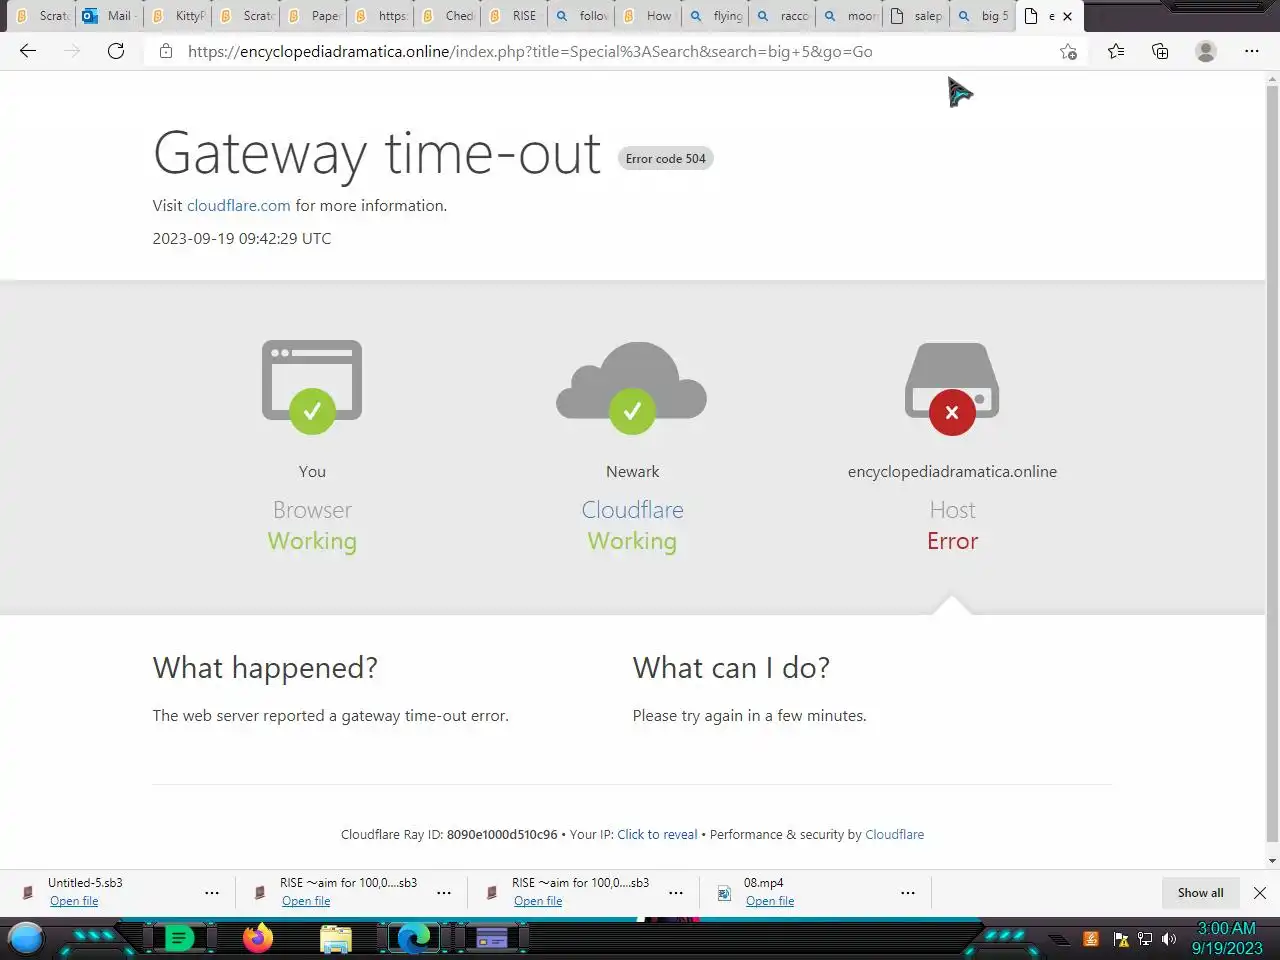Image resolution: width=1280 pixels, height=960 pixels.
Task: Click the Cloudflare Ray ID value
Action: click(502, 834)
